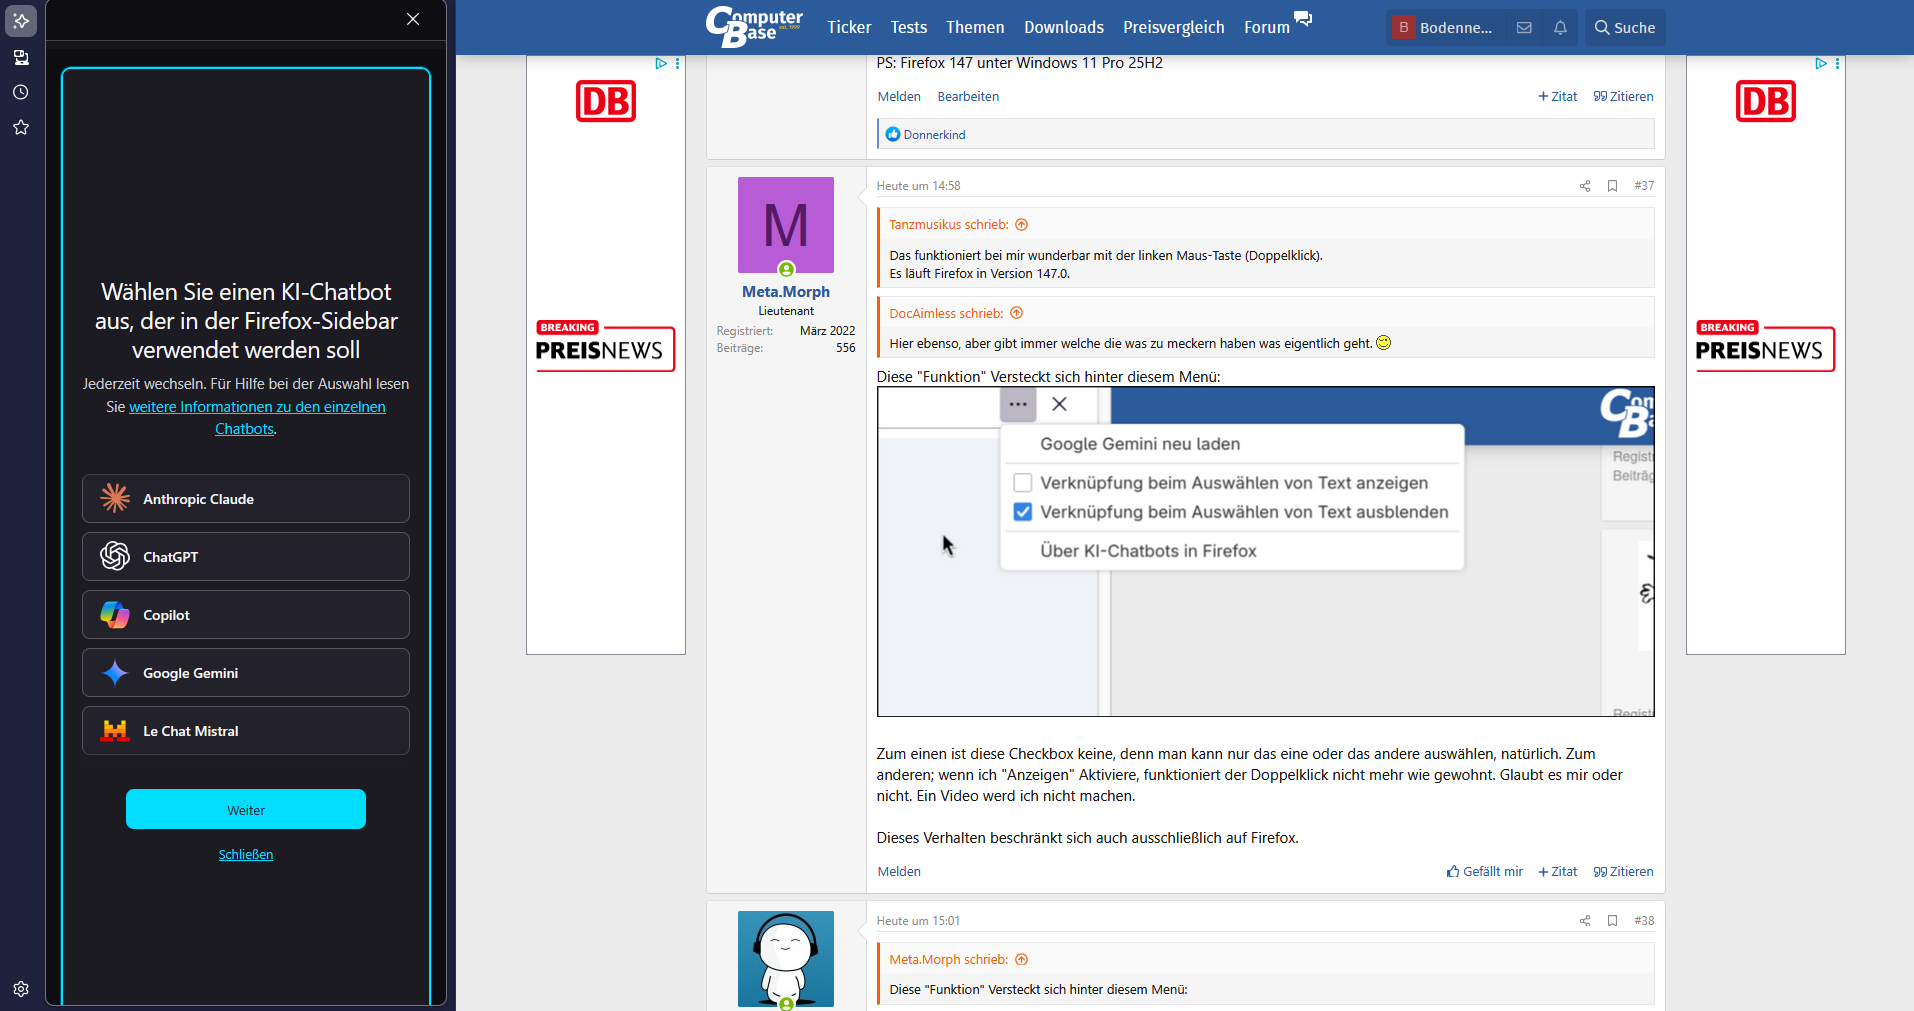Open right DB advertisement logo

[x=1766, y=101]
